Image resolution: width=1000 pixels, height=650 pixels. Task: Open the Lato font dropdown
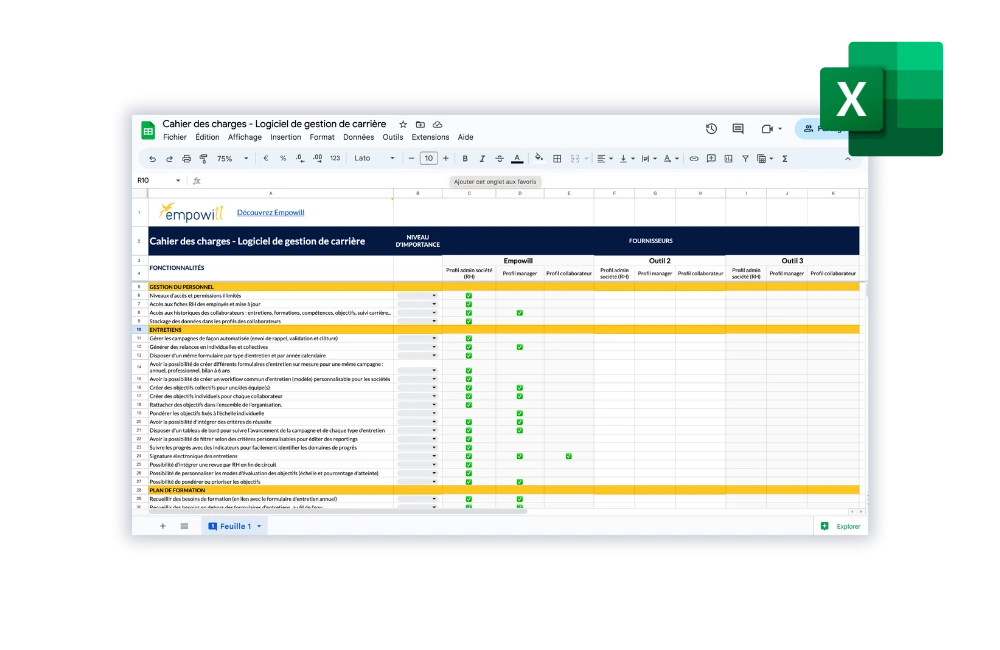374,158
